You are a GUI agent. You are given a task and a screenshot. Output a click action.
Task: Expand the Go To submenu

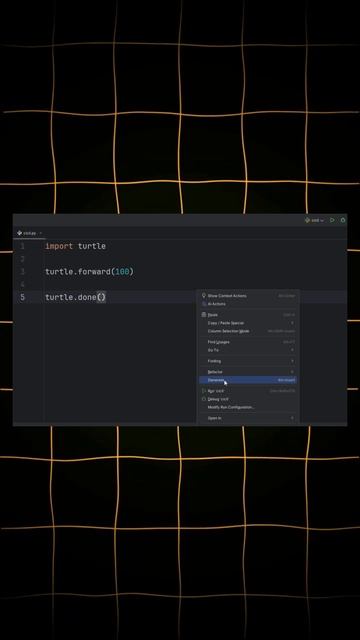249,350
